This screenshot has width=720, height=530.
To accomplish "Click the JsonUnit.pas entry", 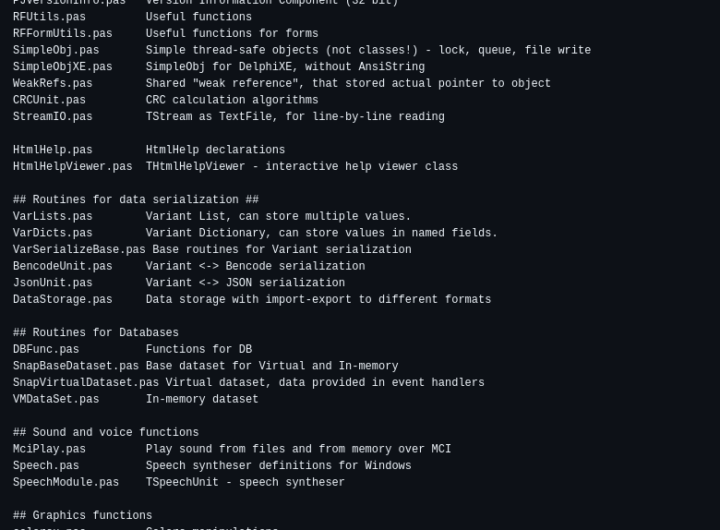I will click(x=52, y=283).
